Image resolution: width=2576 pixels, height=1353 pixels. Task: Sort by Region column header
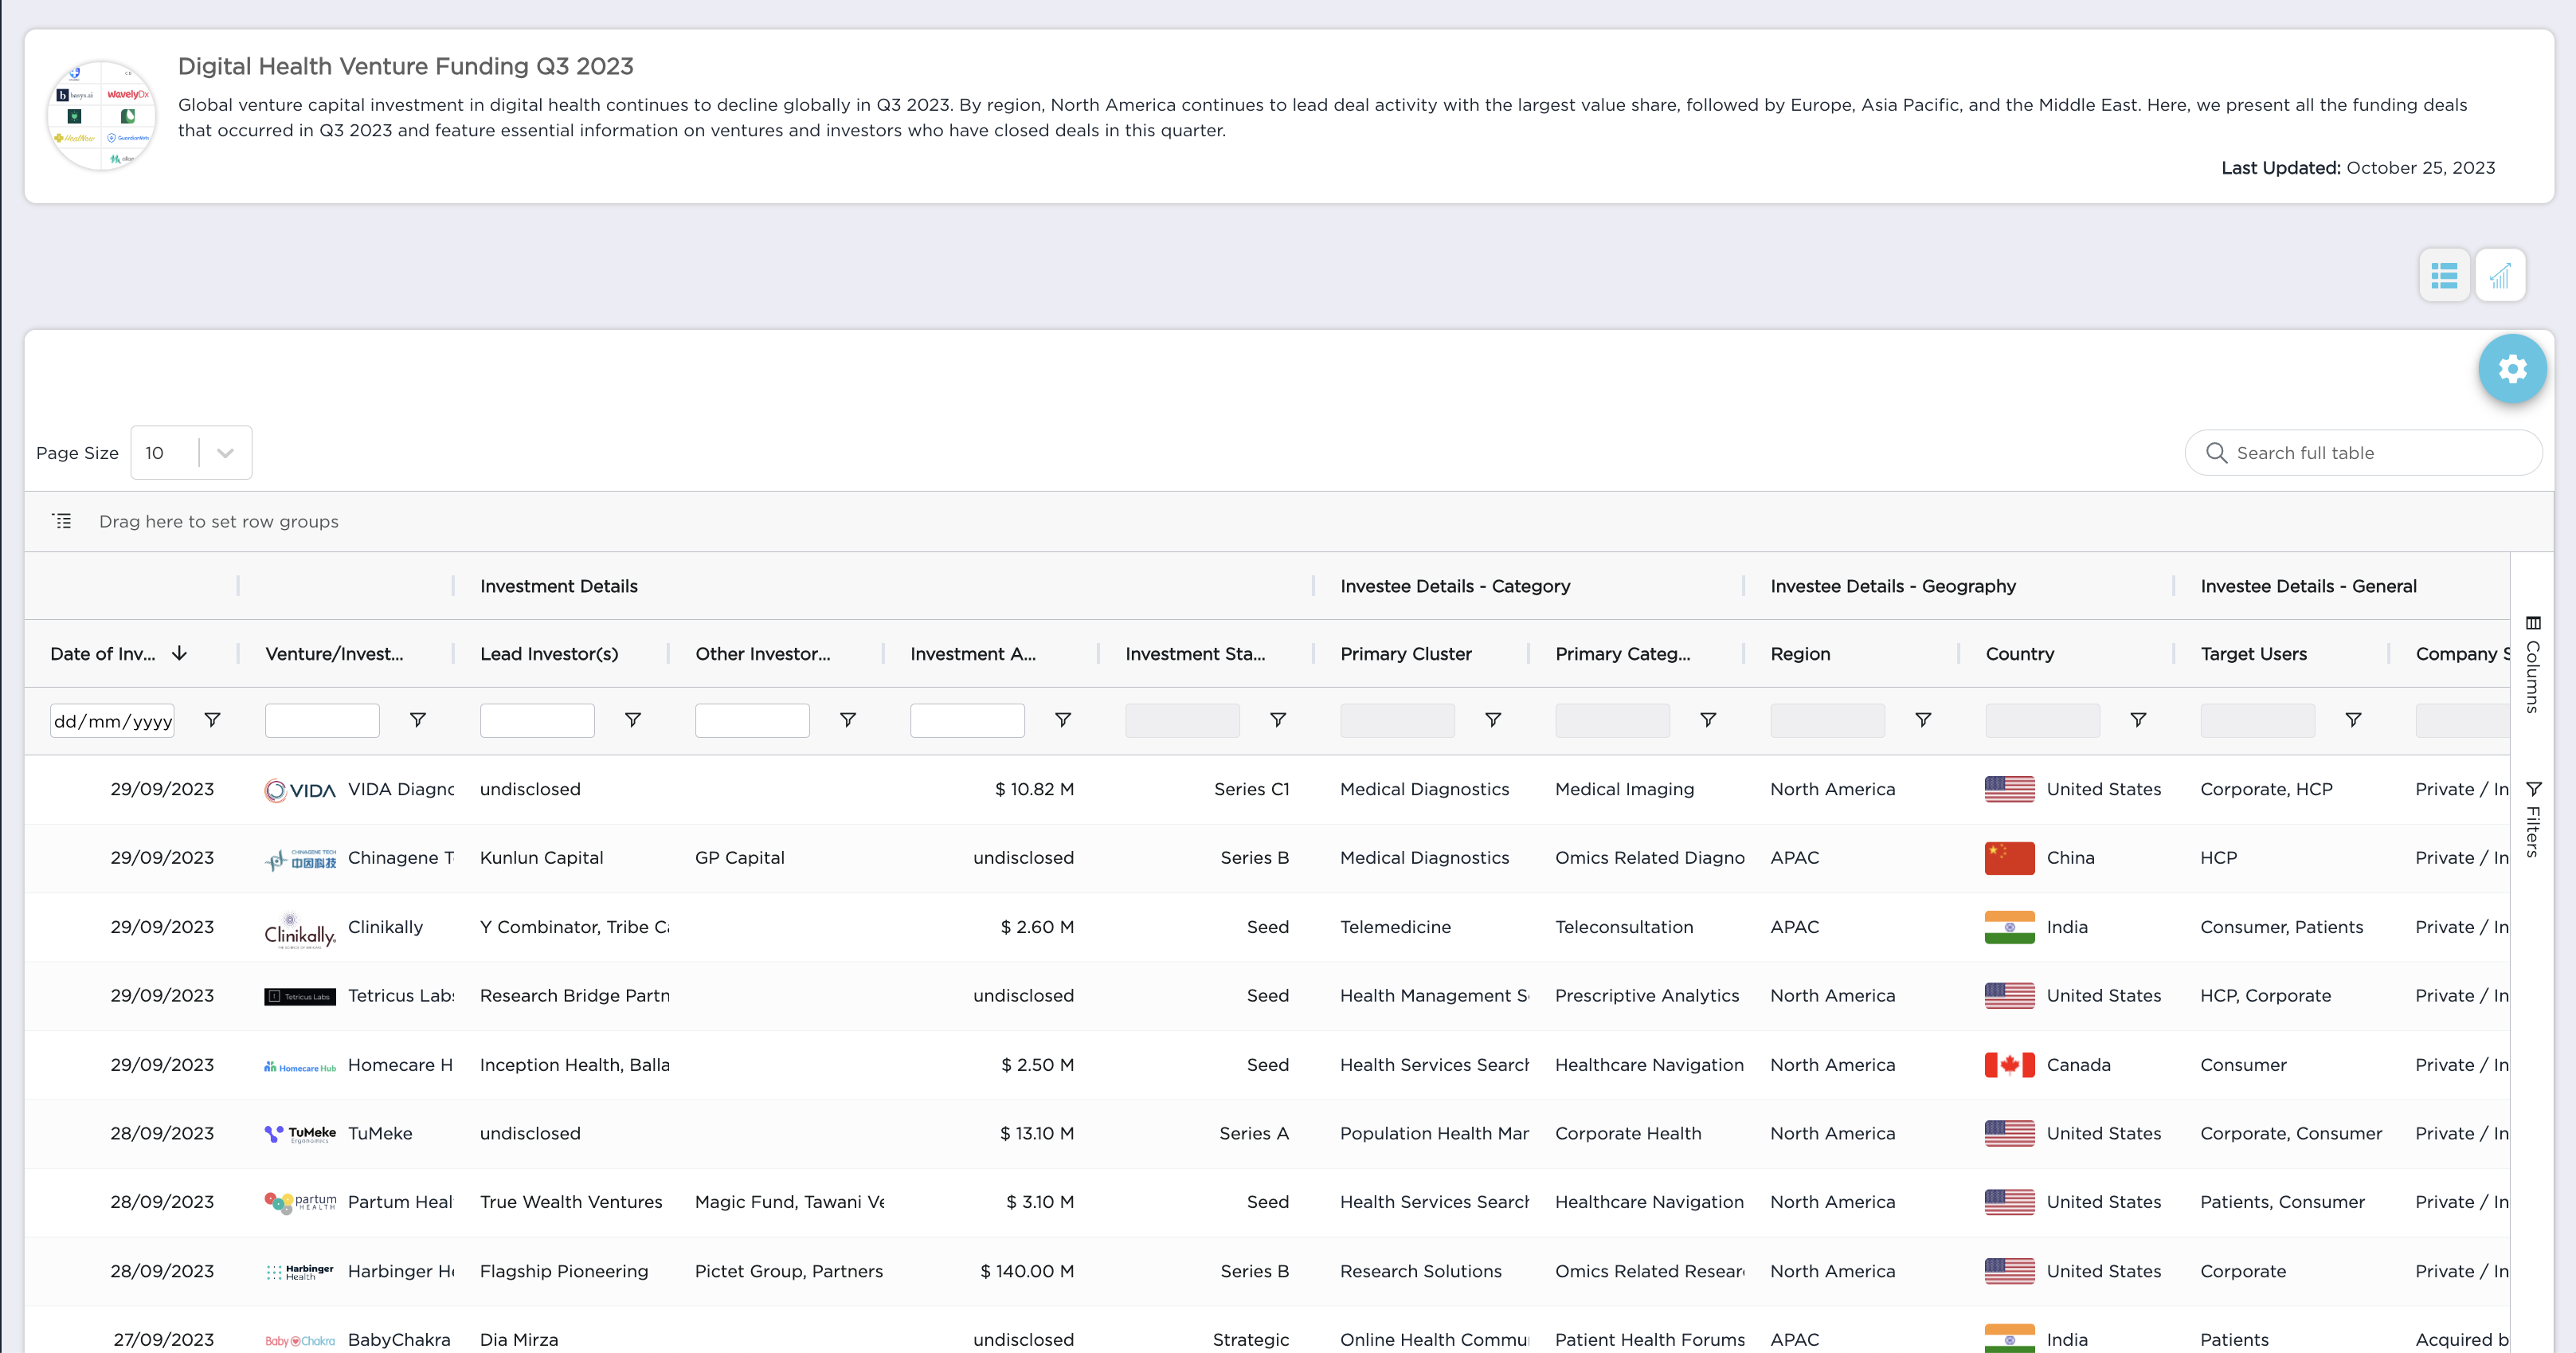coord(1800,654)
